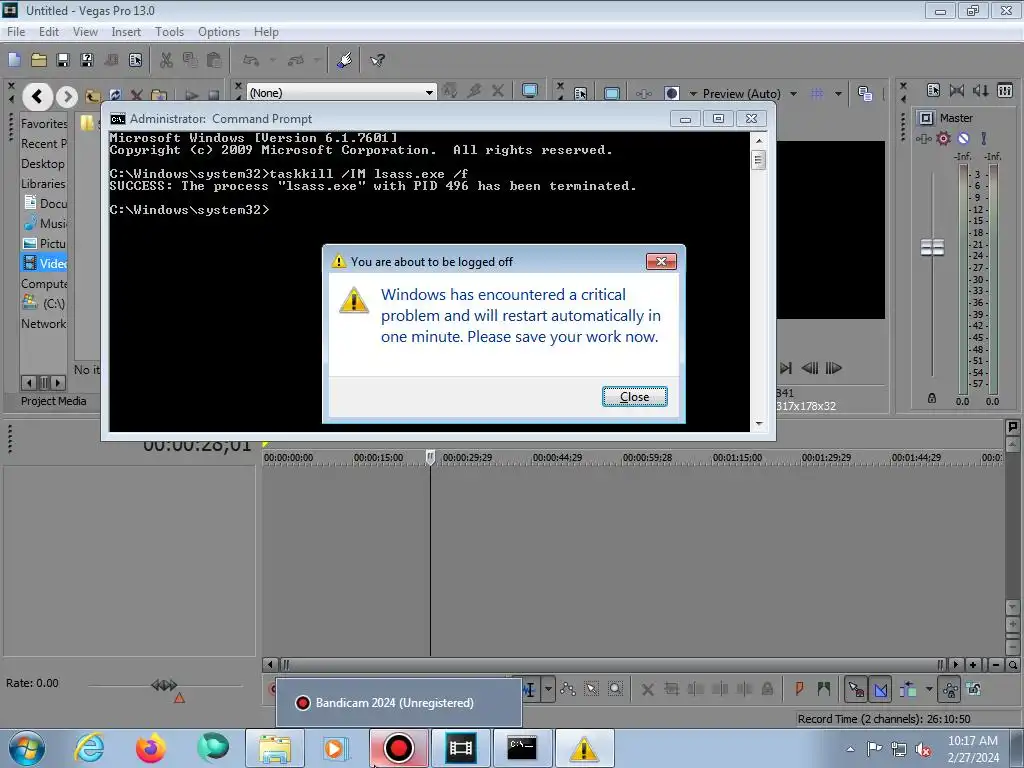
Task: Click the Cut scissors icon
Action: coord(167,61)
